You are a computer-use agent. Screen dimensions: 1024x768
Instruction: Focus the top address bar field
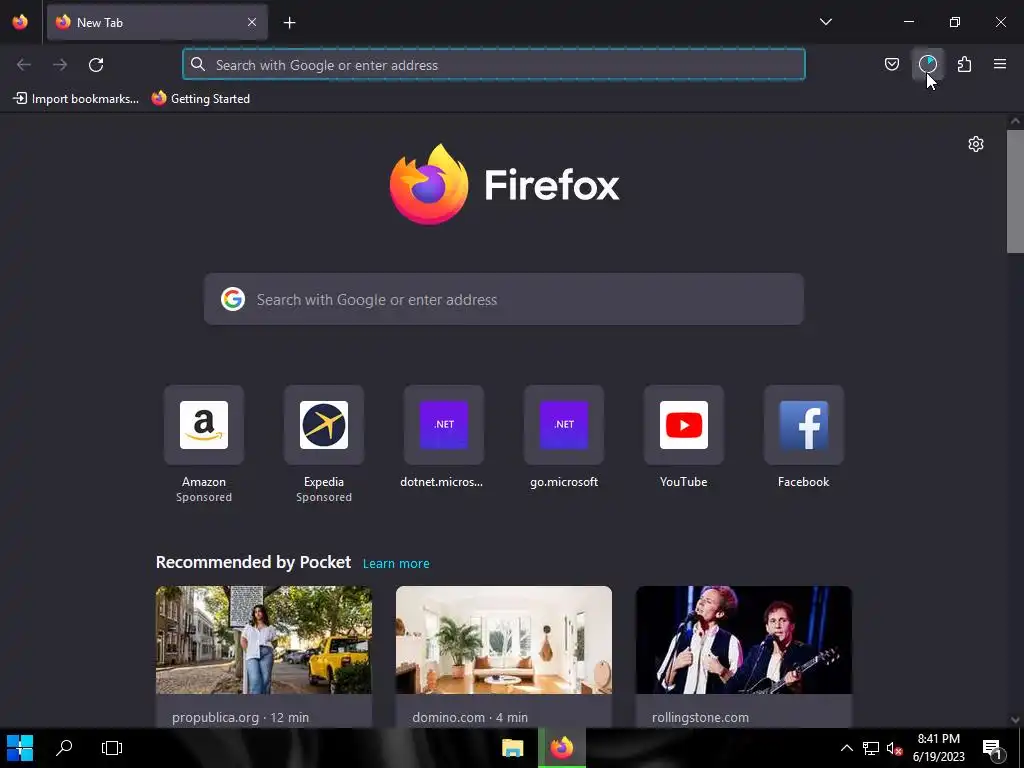coord(494,65)
